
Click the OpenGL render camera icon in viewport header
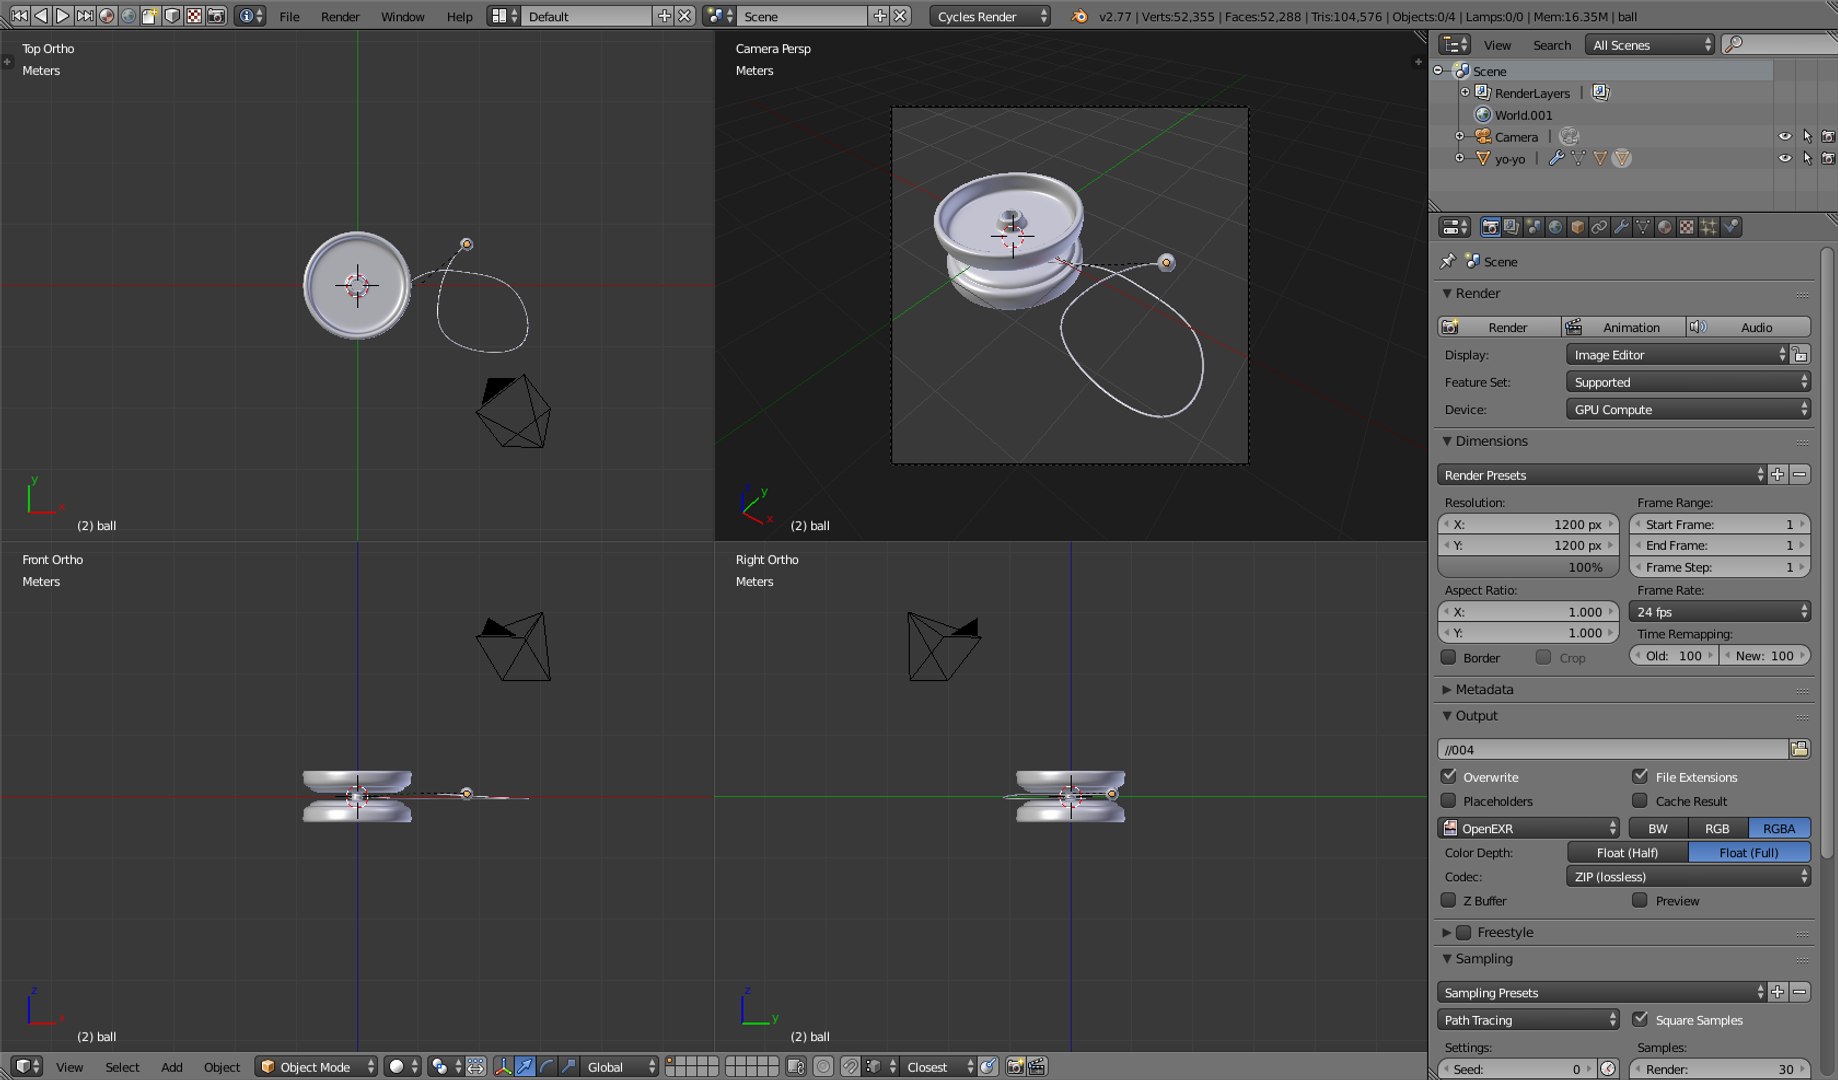[x=1015, y=1067]
